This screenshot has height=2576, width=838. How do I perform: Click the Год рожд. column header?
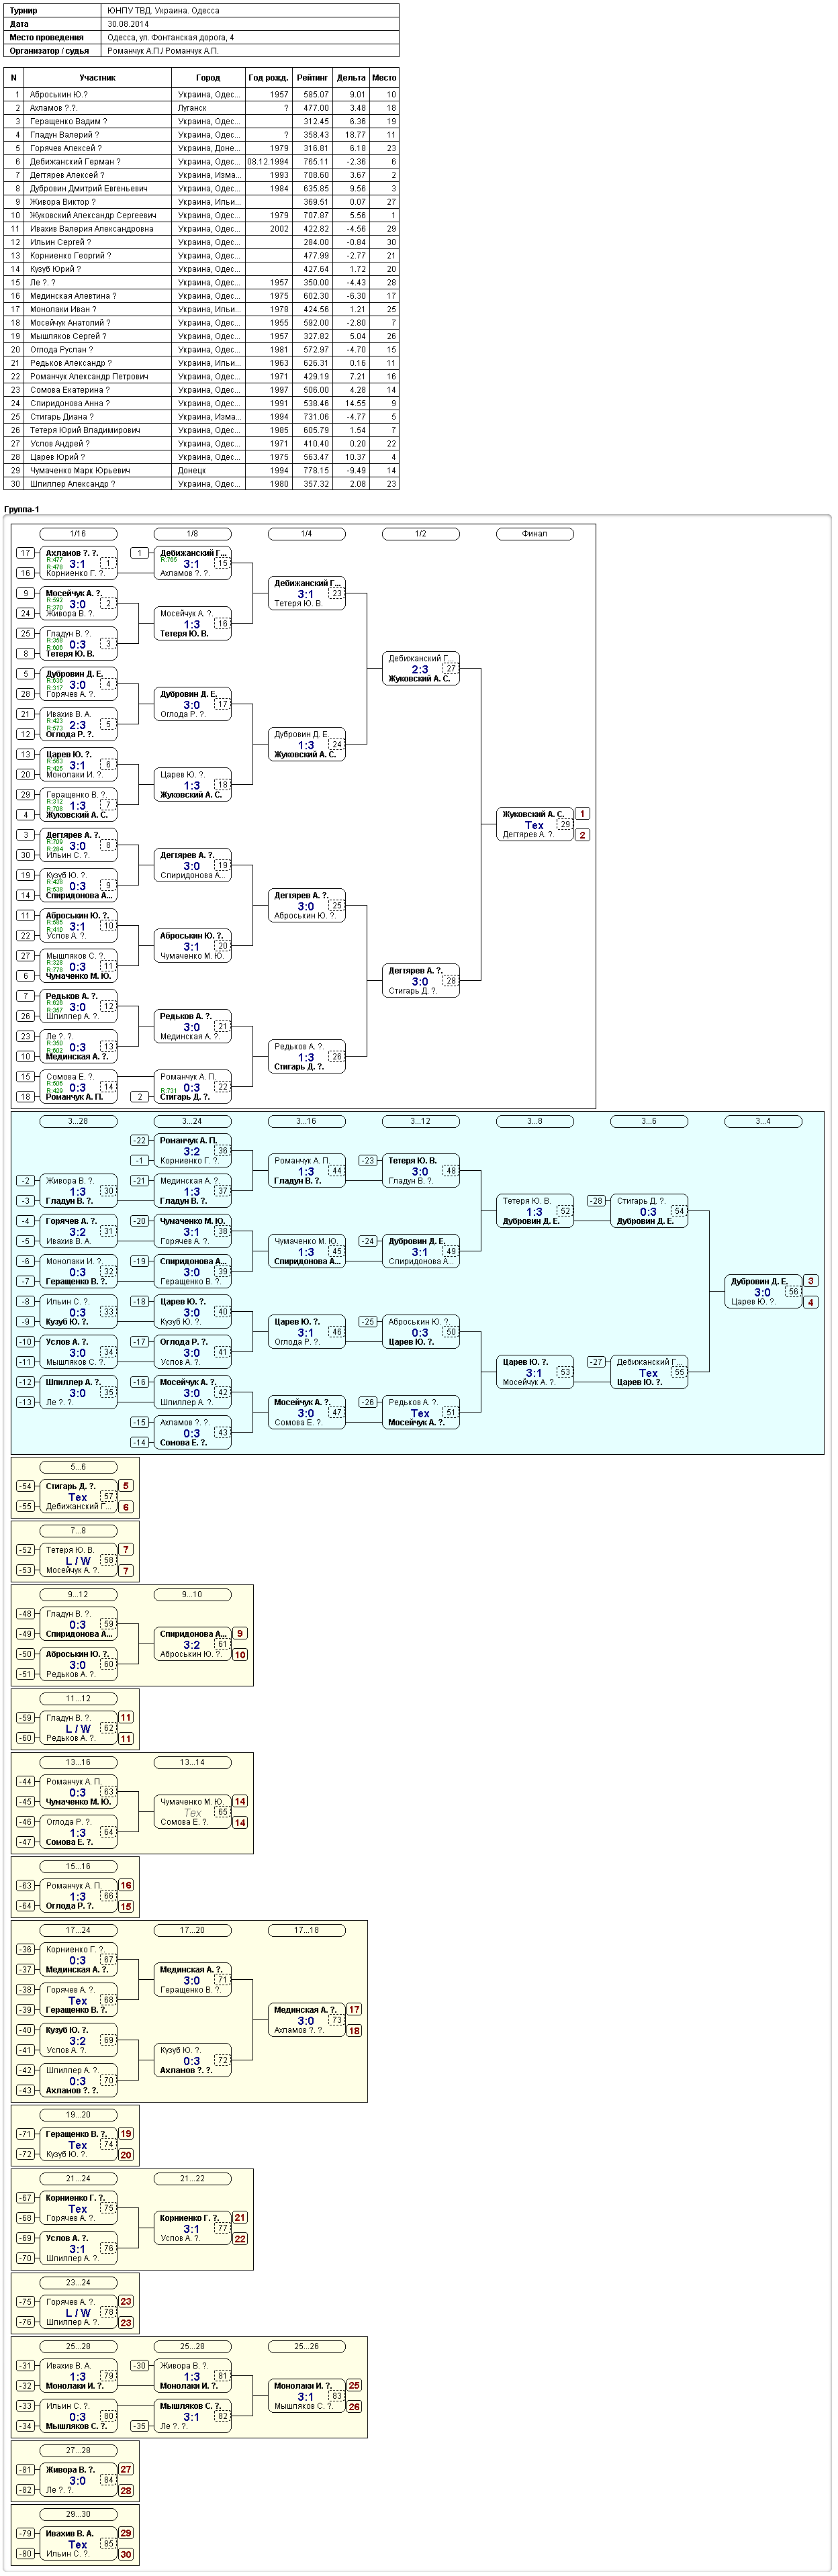268,77
